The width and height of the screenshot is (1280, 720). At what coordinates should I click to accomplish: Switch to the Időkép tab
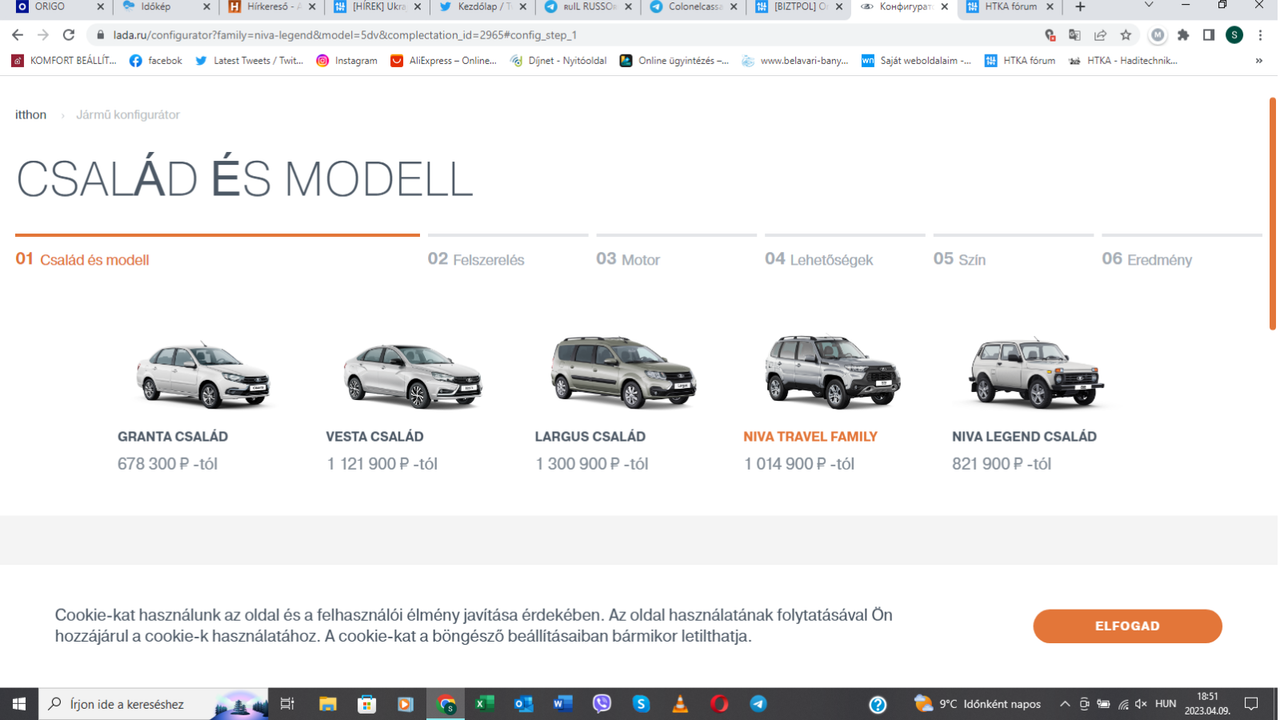(x=164, y=7)
